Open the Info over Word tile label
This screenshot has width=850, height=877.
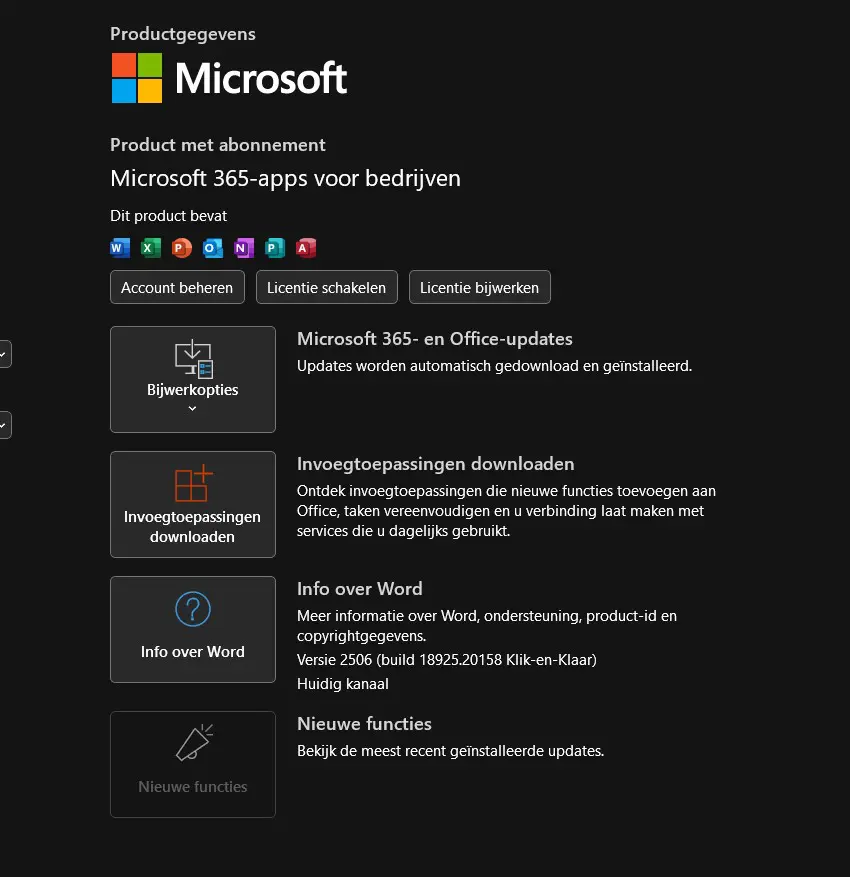pos(192,652)
